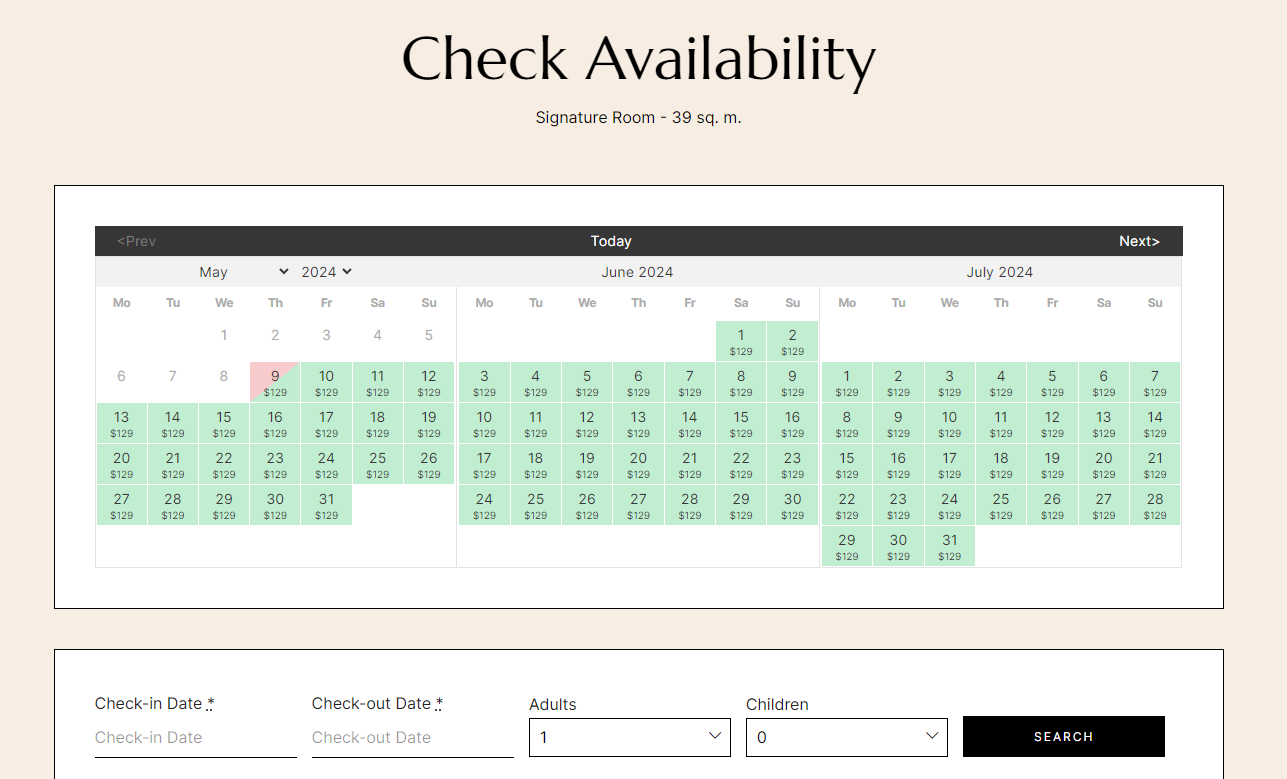
Task: Focus the Check-out Date field
Action: point(412,738)
